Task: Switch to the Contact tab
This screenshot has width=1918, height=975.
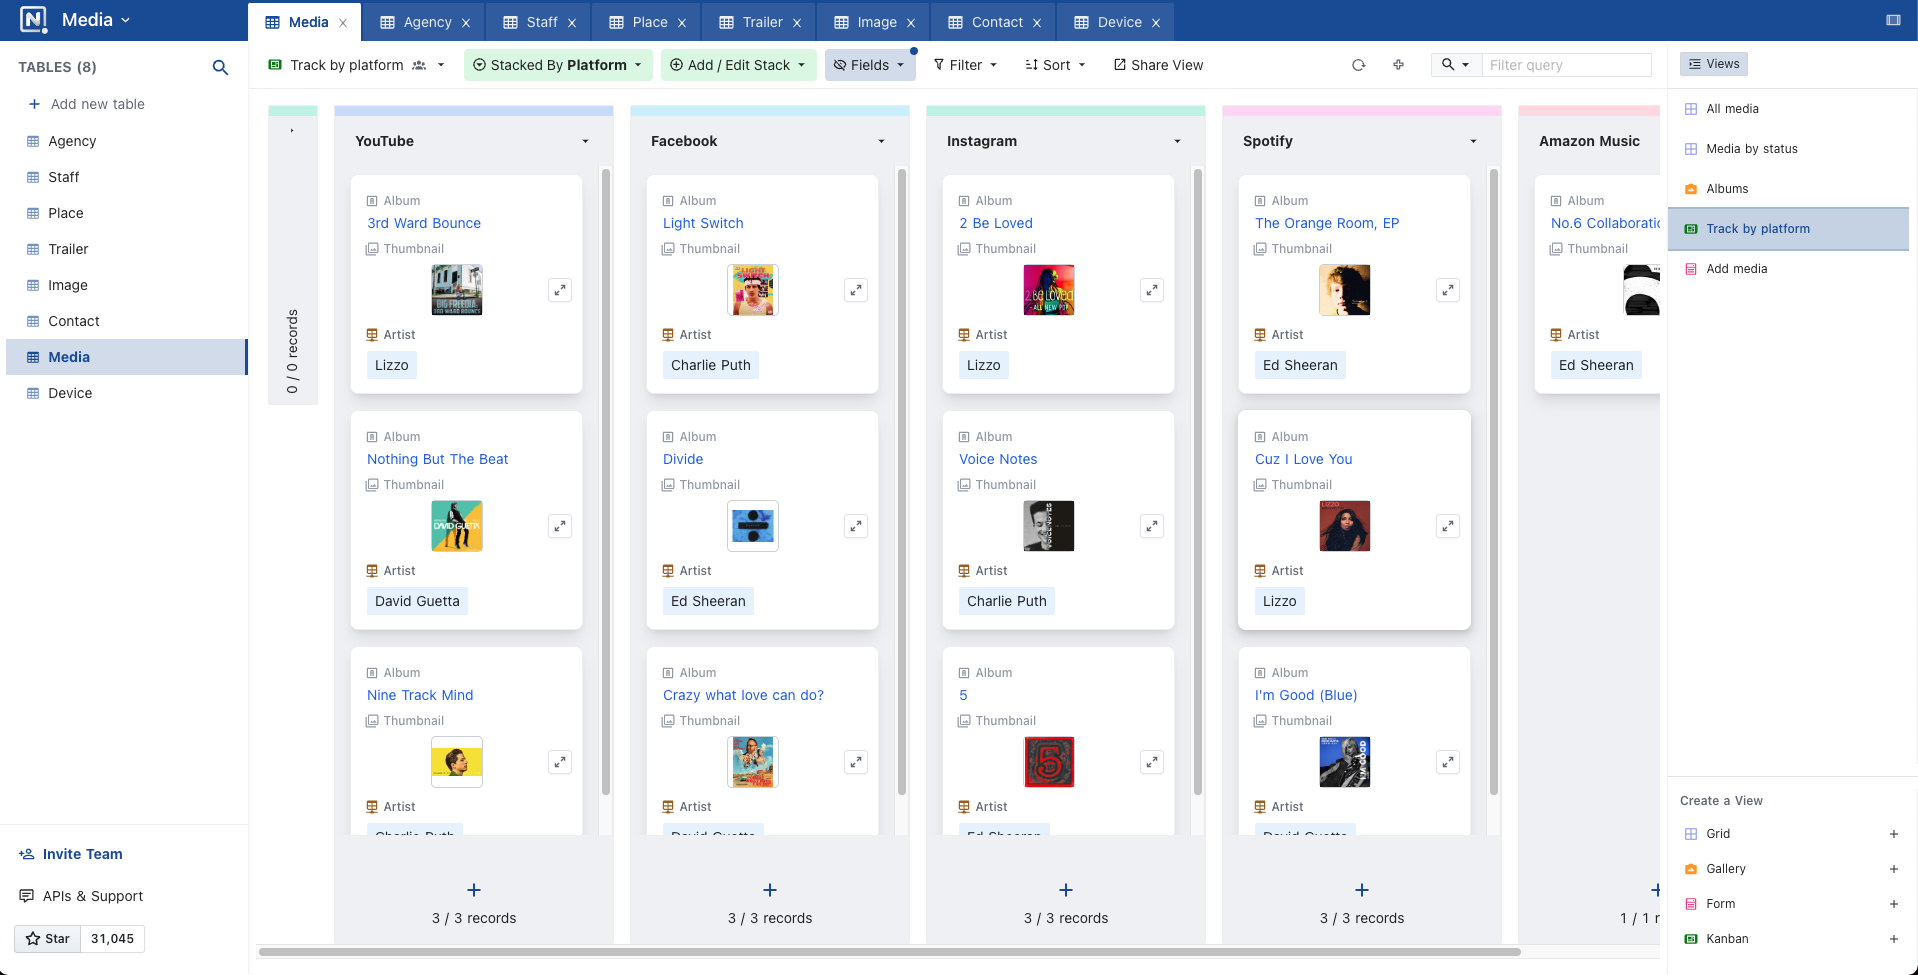Action: [x=997, y=22]
